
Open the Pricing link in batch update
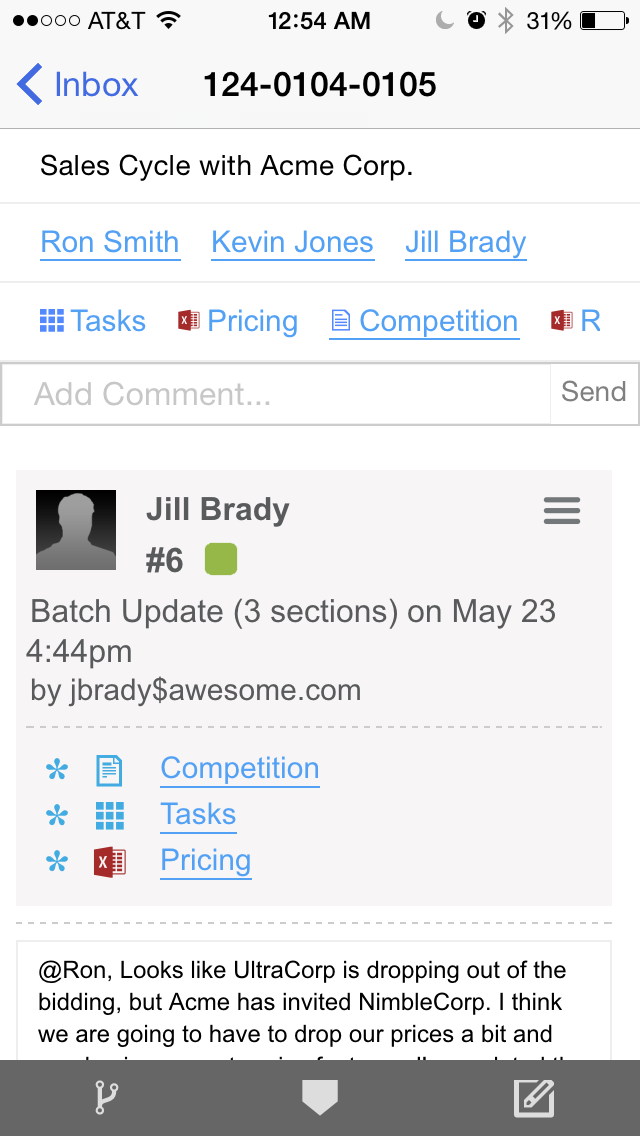205,861
